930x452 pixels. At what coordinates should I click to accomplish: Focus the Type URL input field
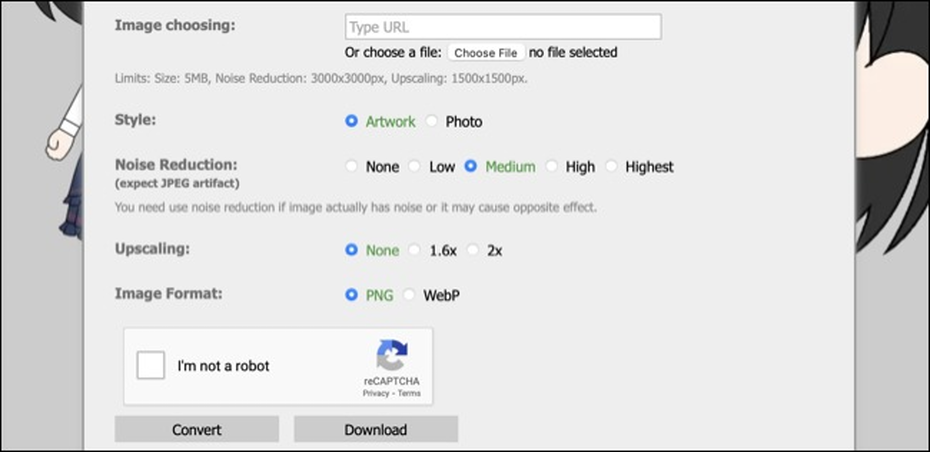tap(503, 27)
